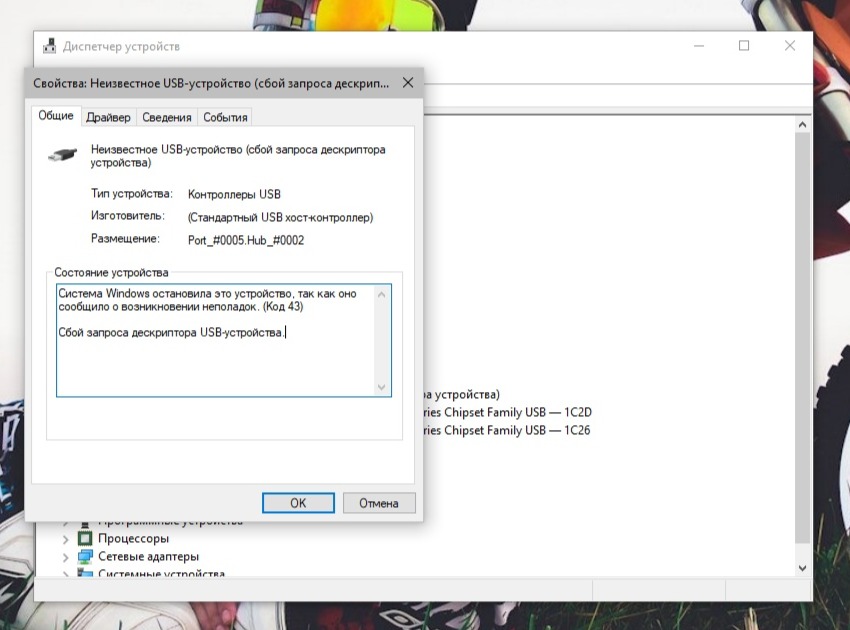The width and height of the screenshot is (850, 630).
Task: Close the device properties dialog
Action: click(408, 82)
